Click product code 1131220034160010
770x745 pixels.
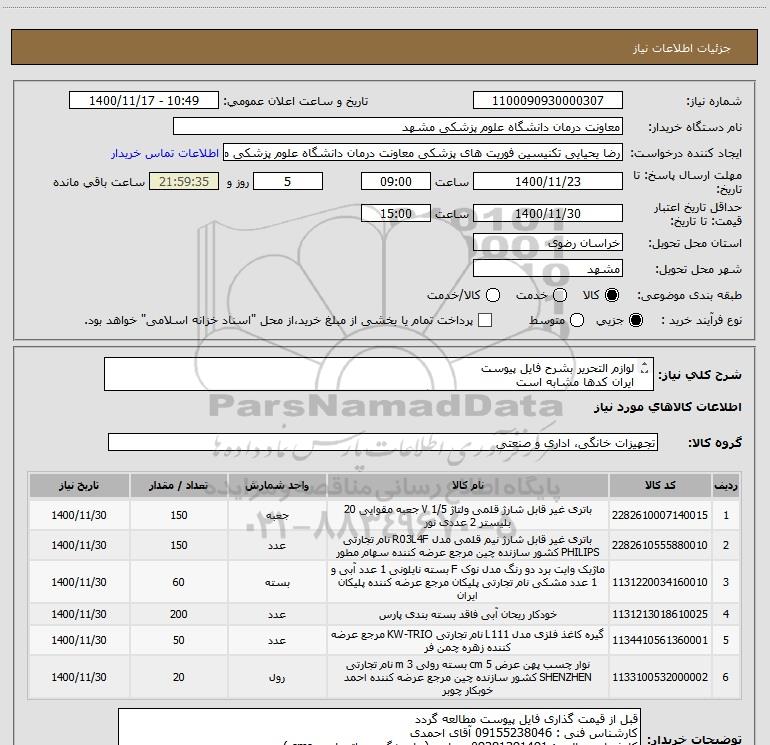point(660,582)
